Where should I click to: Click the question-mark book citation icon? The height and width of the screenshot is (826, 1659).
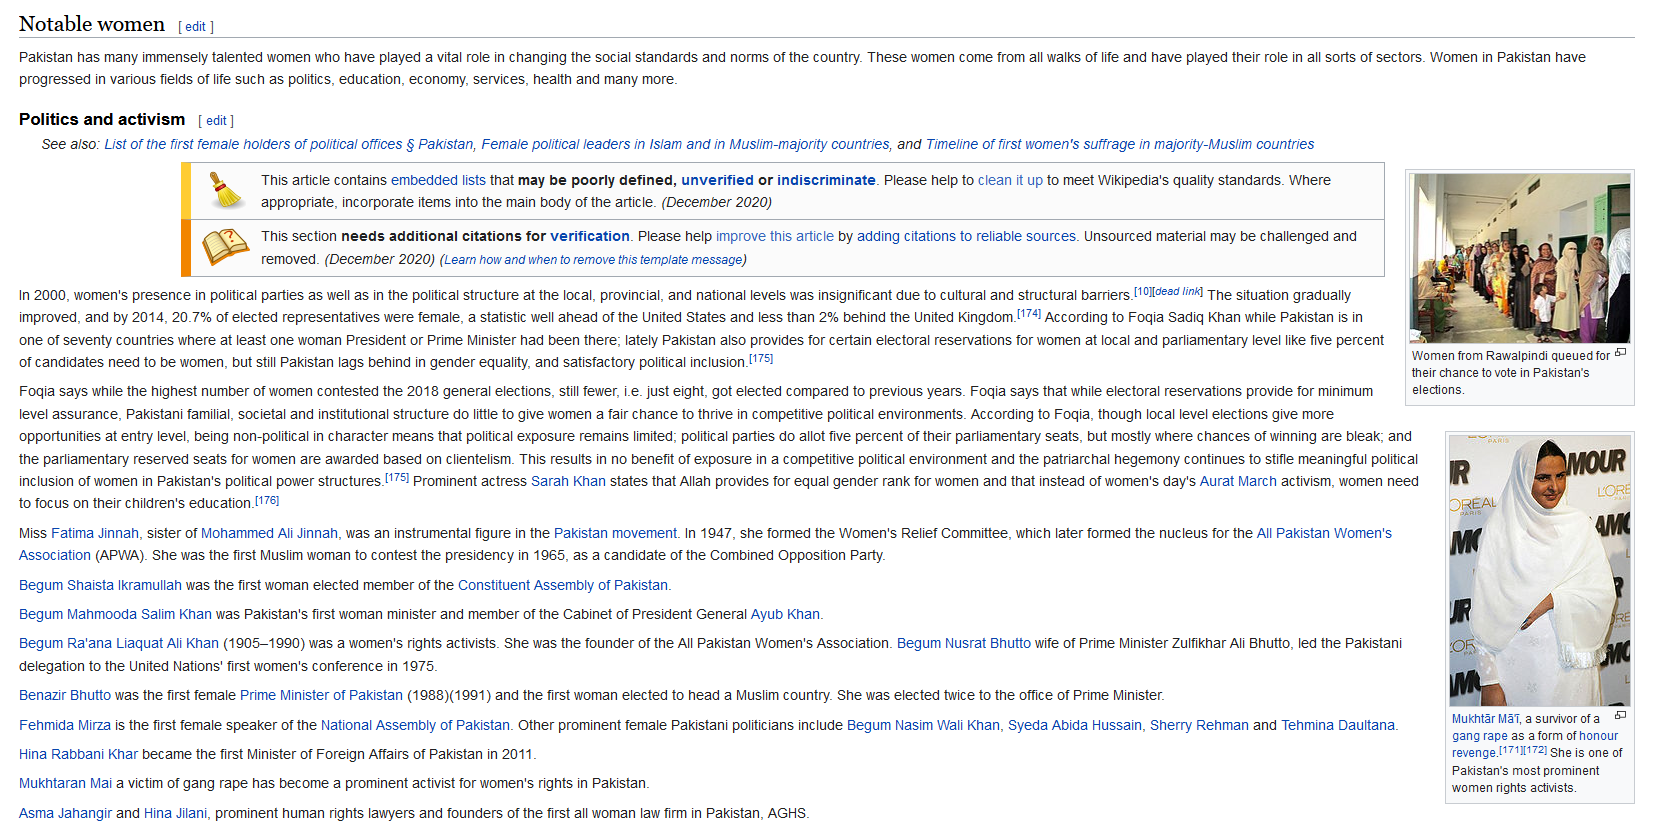pos(226,247)
